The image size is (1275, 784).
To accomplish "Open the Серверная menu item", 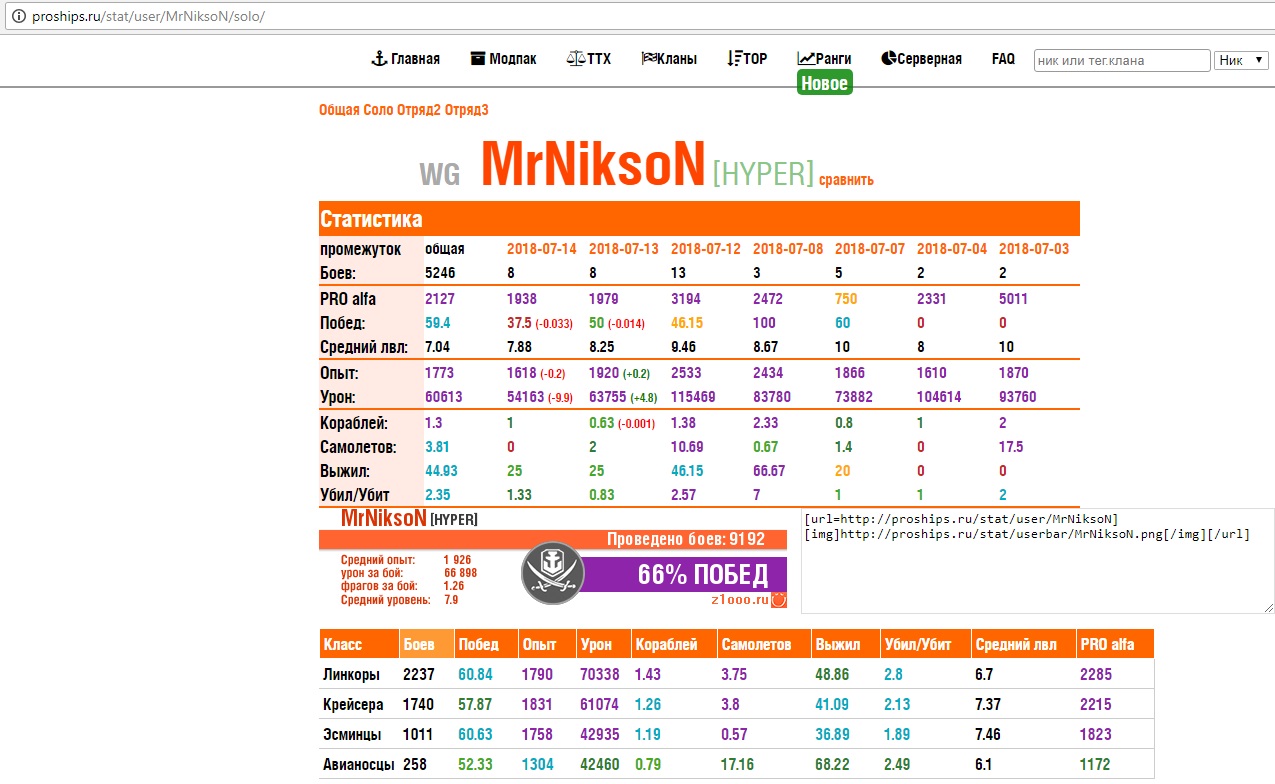I will 929,59.
